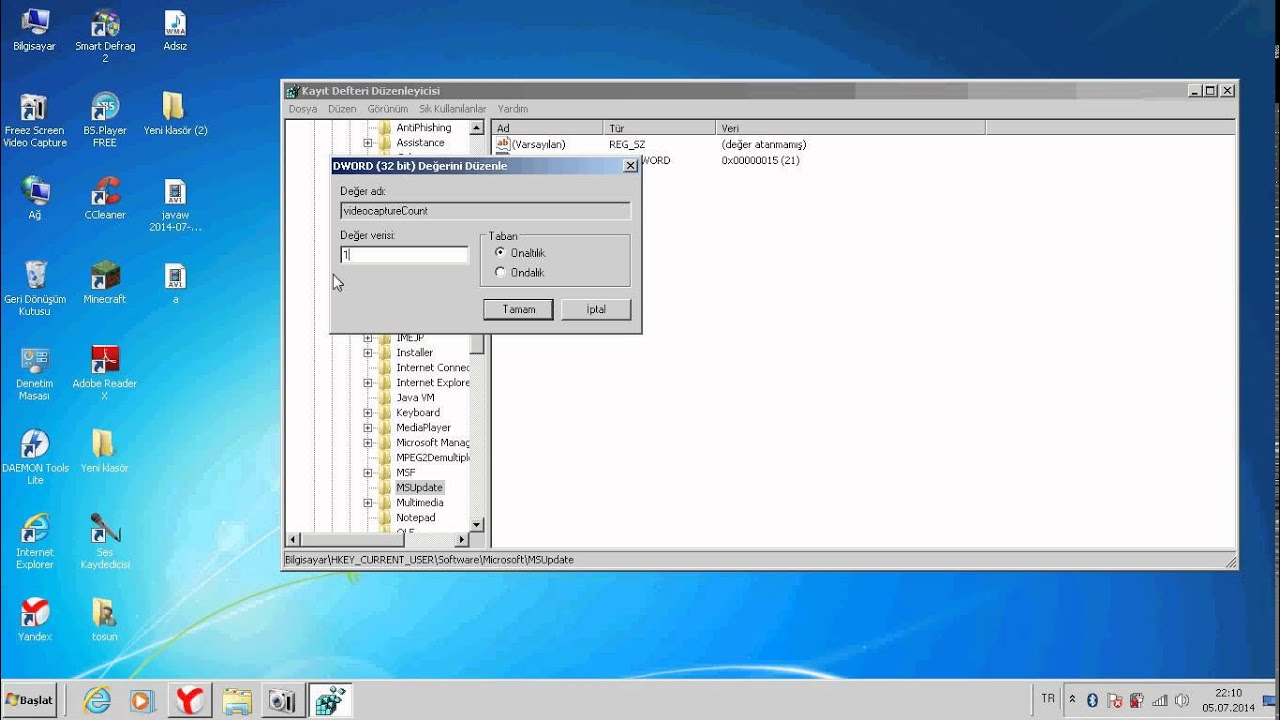
Task: Click Tamam to confirm the value
Action: (x=518, y=309)
